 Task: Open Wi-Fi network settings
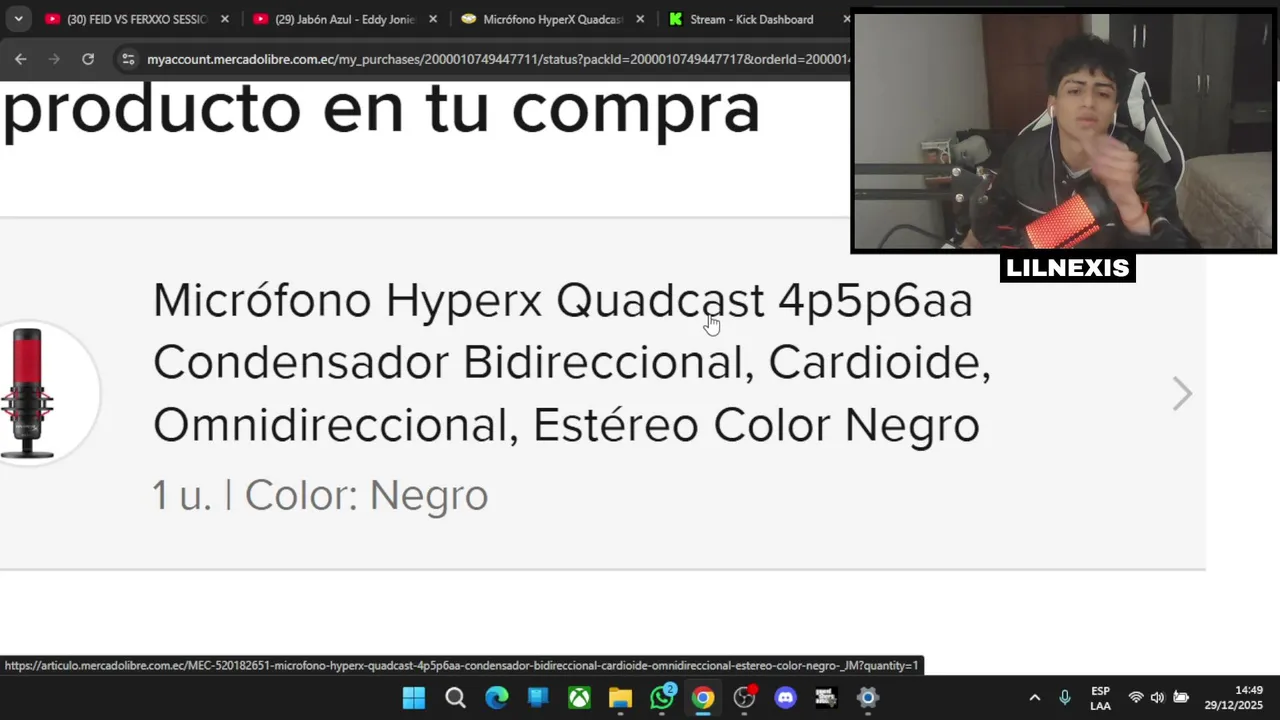pos(1136,697)
